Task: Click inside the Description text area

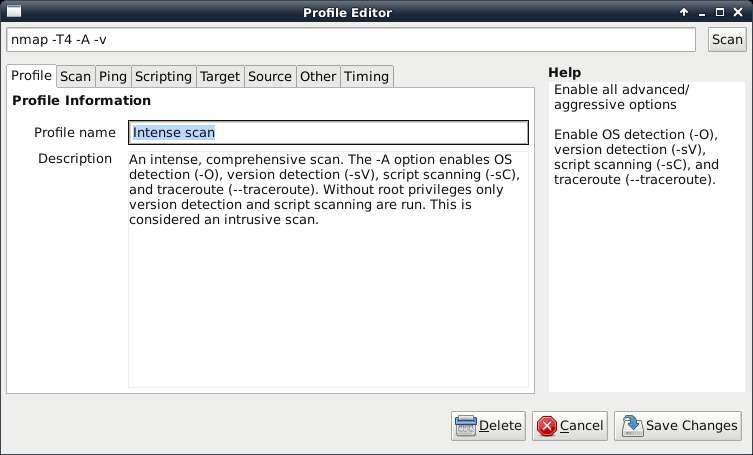Action: pos(328,269)
